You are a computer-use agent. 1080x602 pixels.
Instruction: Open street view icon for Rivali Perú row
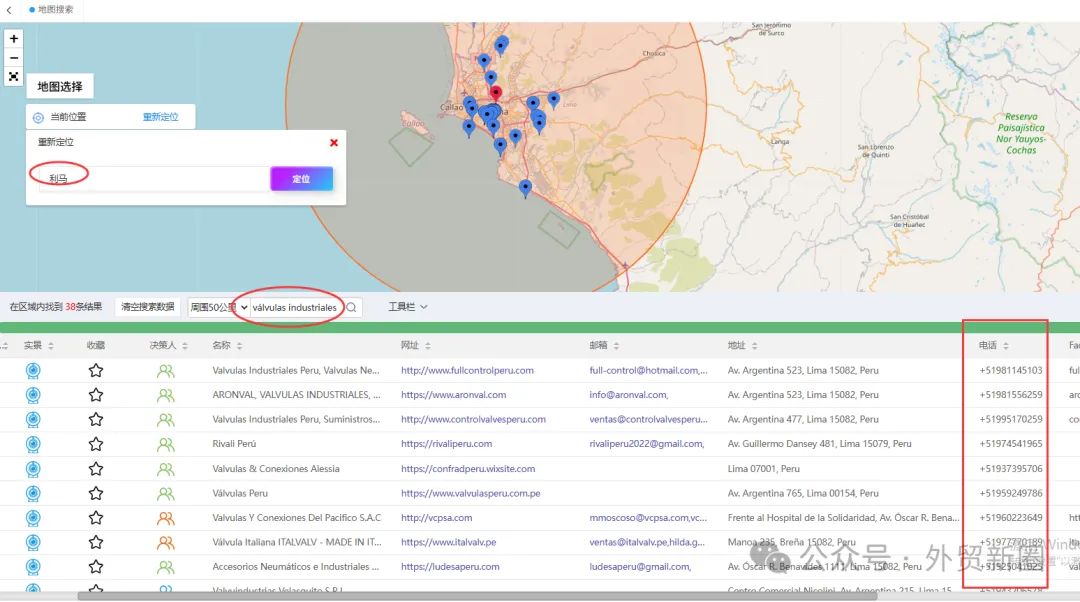point(33,444)
